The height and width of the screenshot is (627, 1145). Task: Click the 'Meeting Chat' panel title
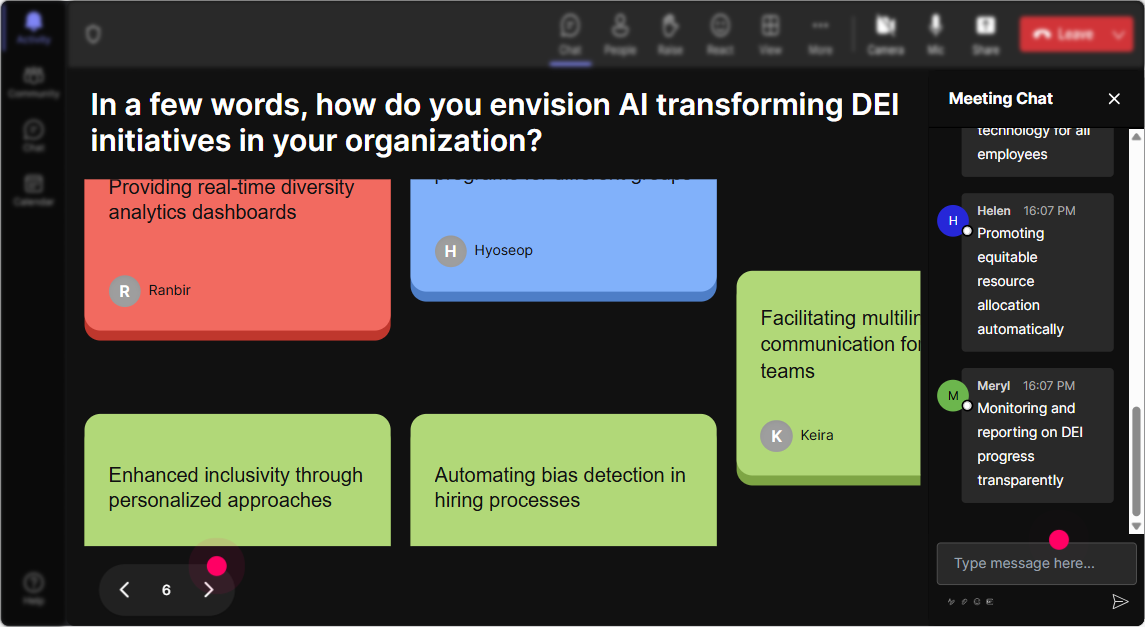pyautogui.click(x=1000, y=99)
